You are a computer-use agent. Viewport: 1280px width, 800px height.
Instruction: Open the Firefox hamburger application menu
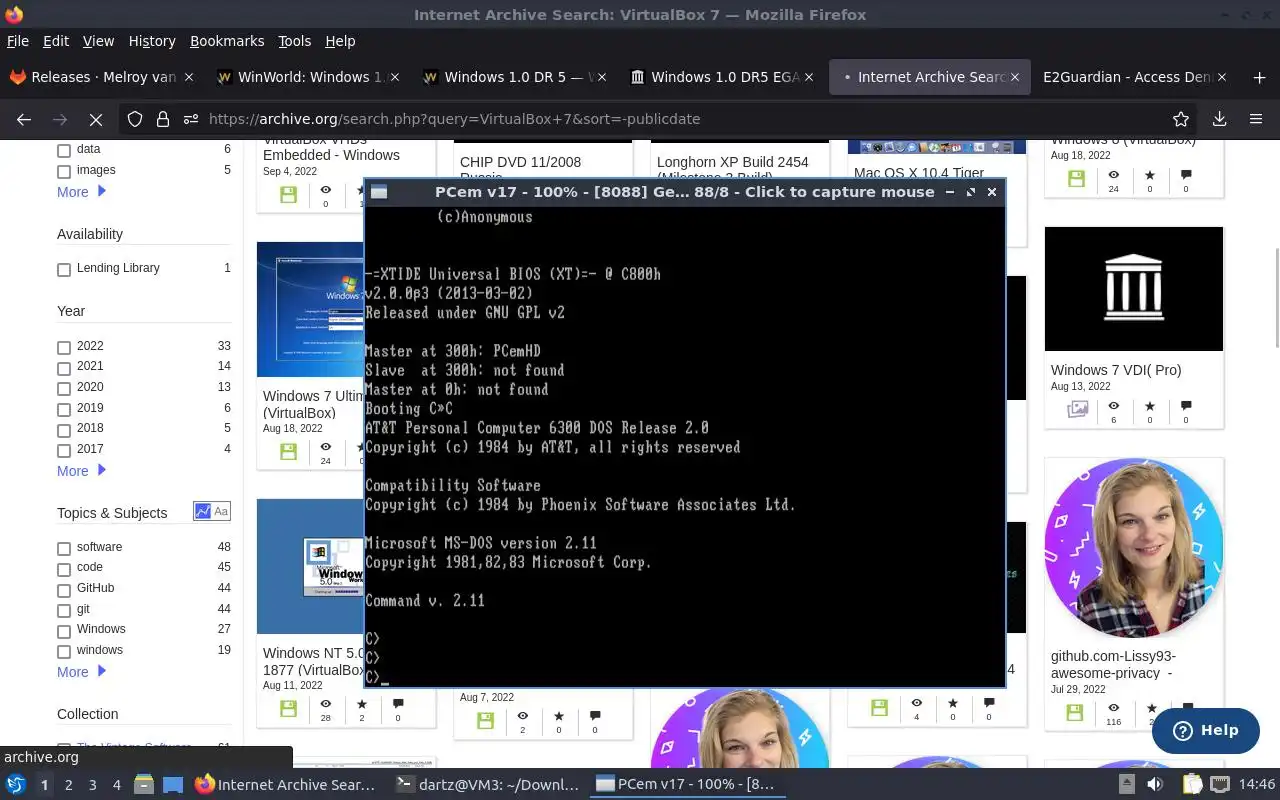pyautogui.click(x=1256, y=119)
